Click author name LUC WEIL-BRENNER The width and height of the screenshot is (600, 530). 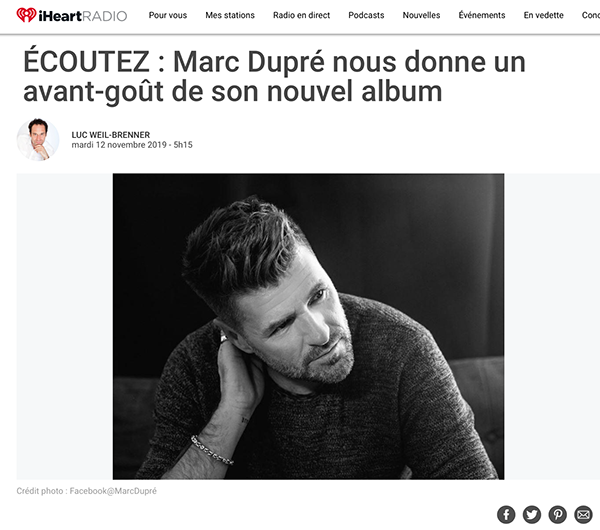point(111,135)
